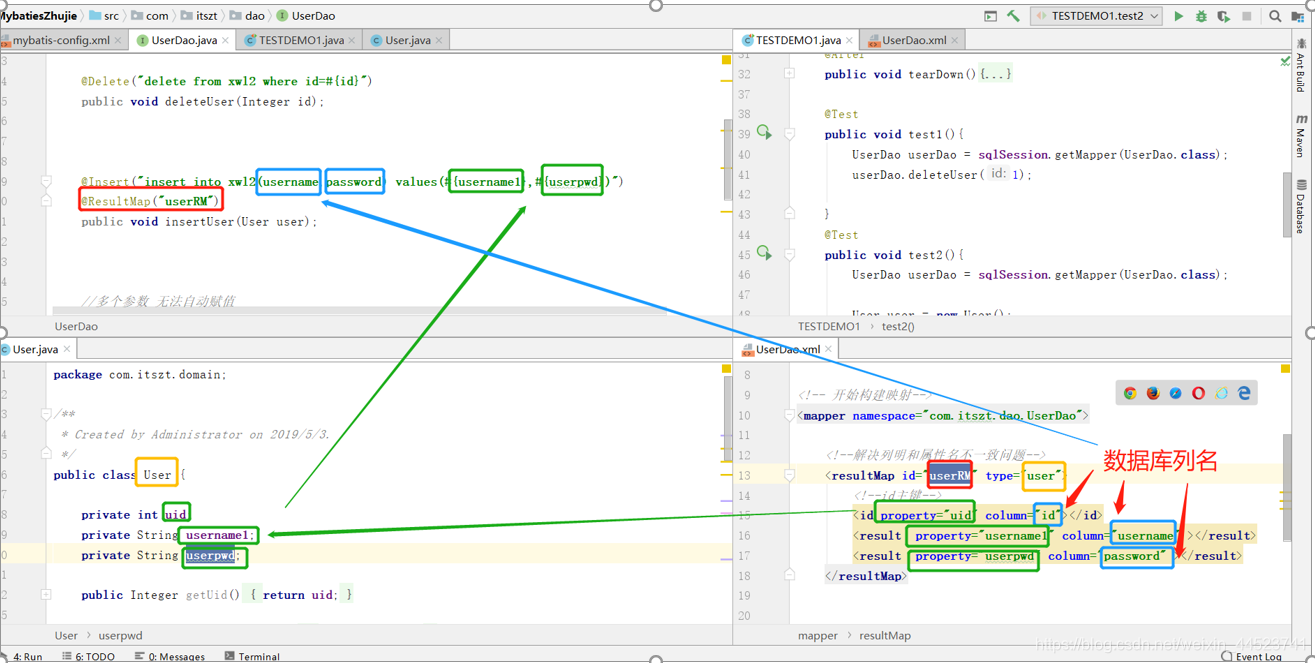Open the Run tool window
This screenshot has height=663, width=1315.
[23, 656]
